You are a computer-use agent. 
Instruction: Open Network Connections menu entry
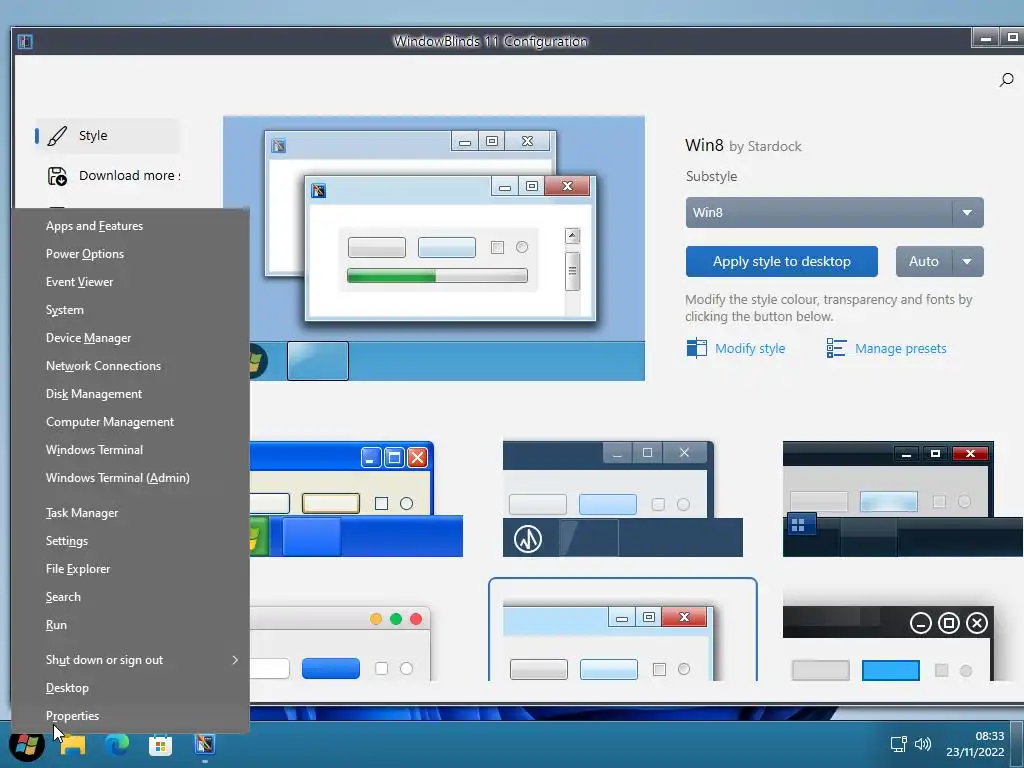pos(131,366)
